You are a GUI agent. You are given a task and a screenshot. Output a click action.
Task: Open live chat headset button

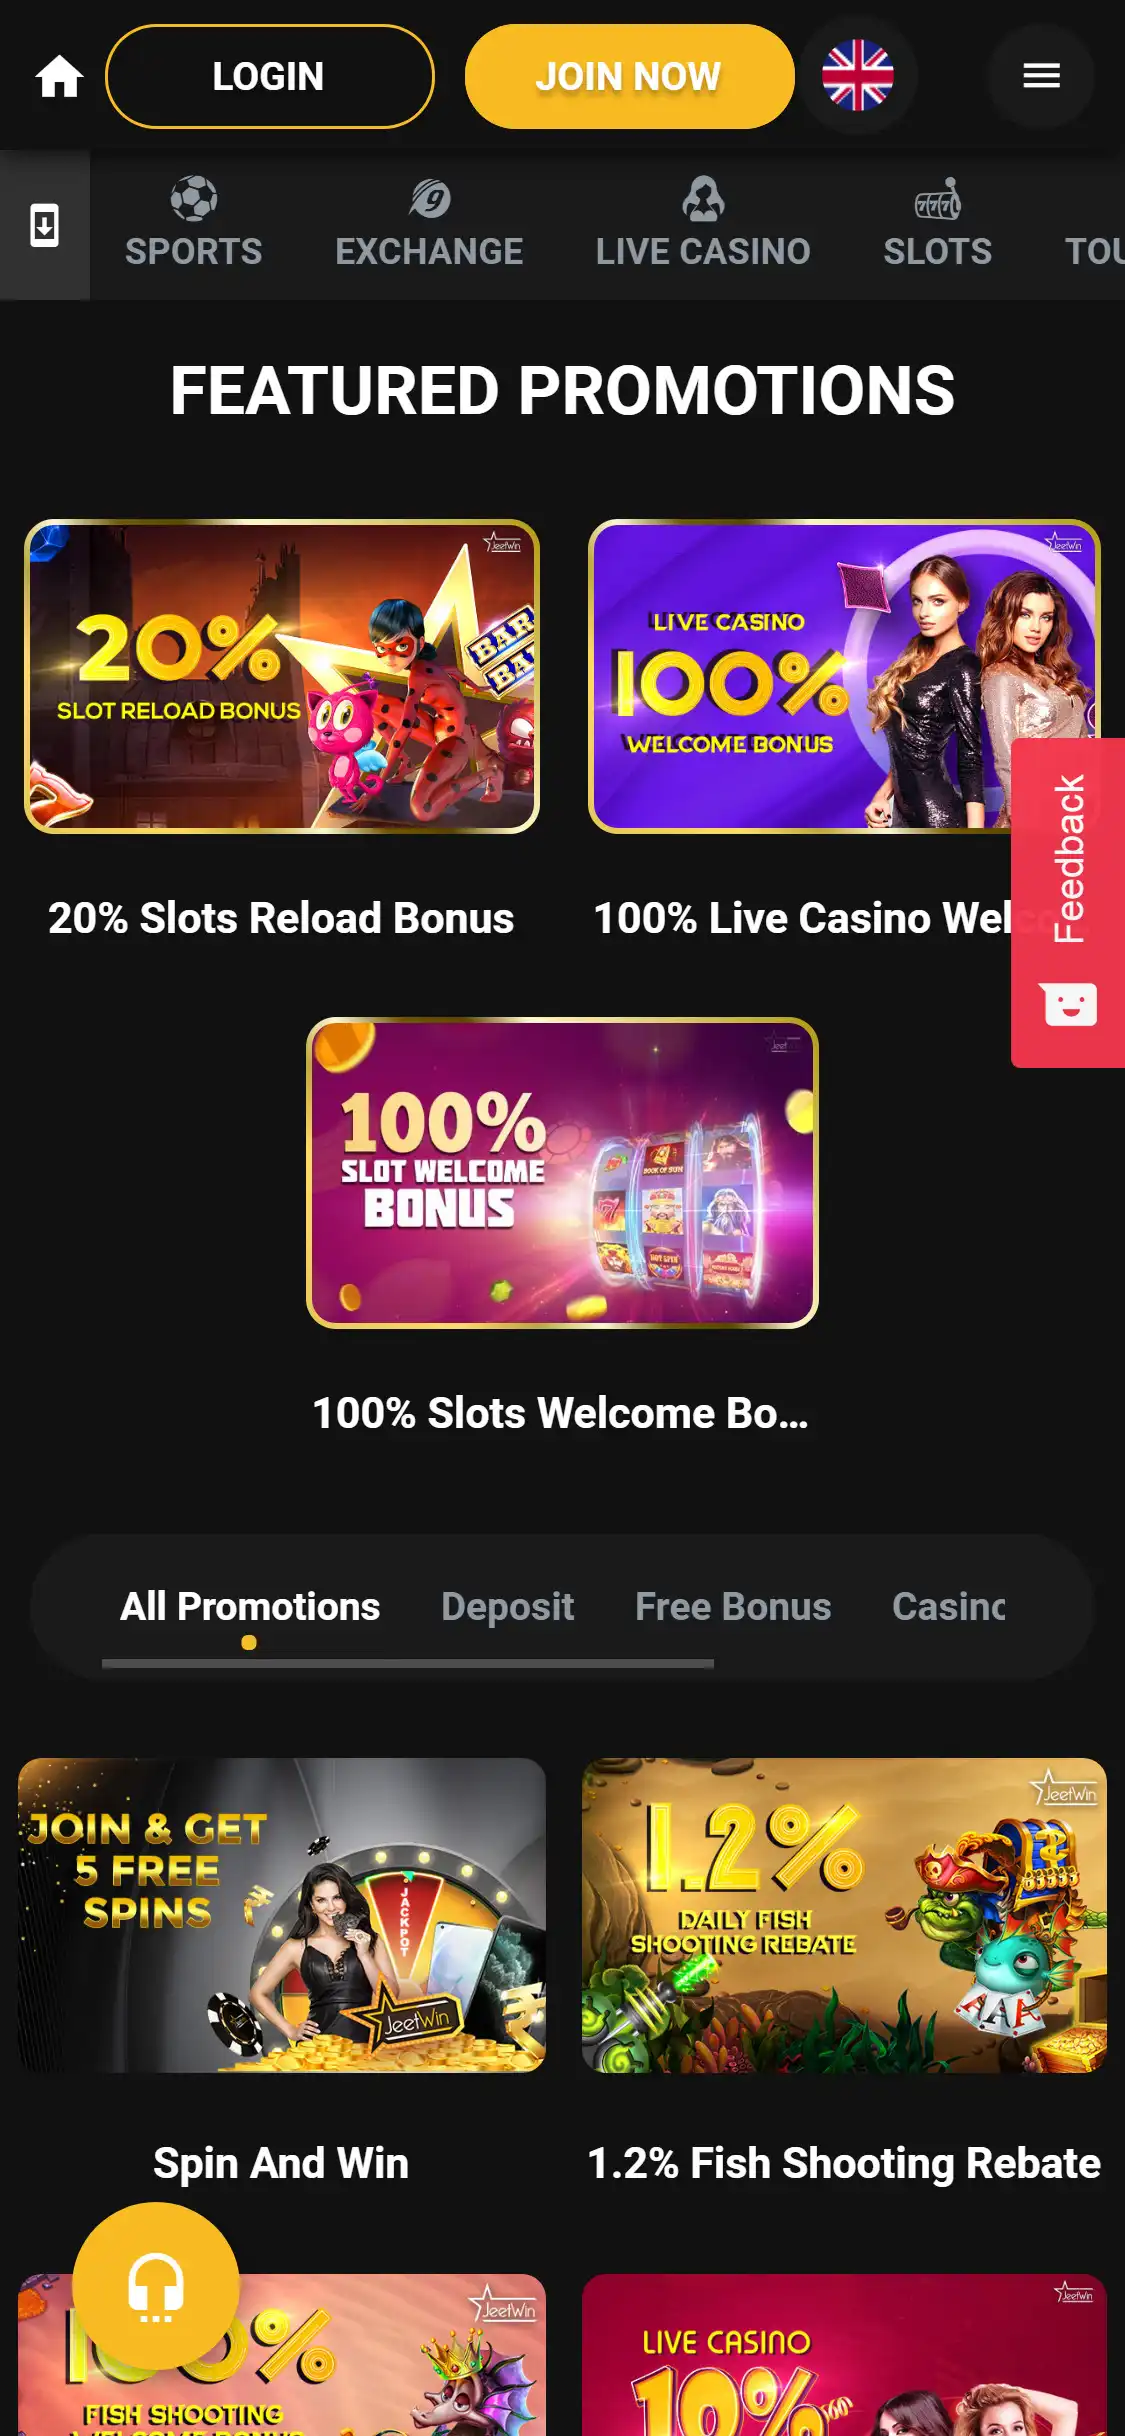pyautogui.click(x=156, y=2286)
